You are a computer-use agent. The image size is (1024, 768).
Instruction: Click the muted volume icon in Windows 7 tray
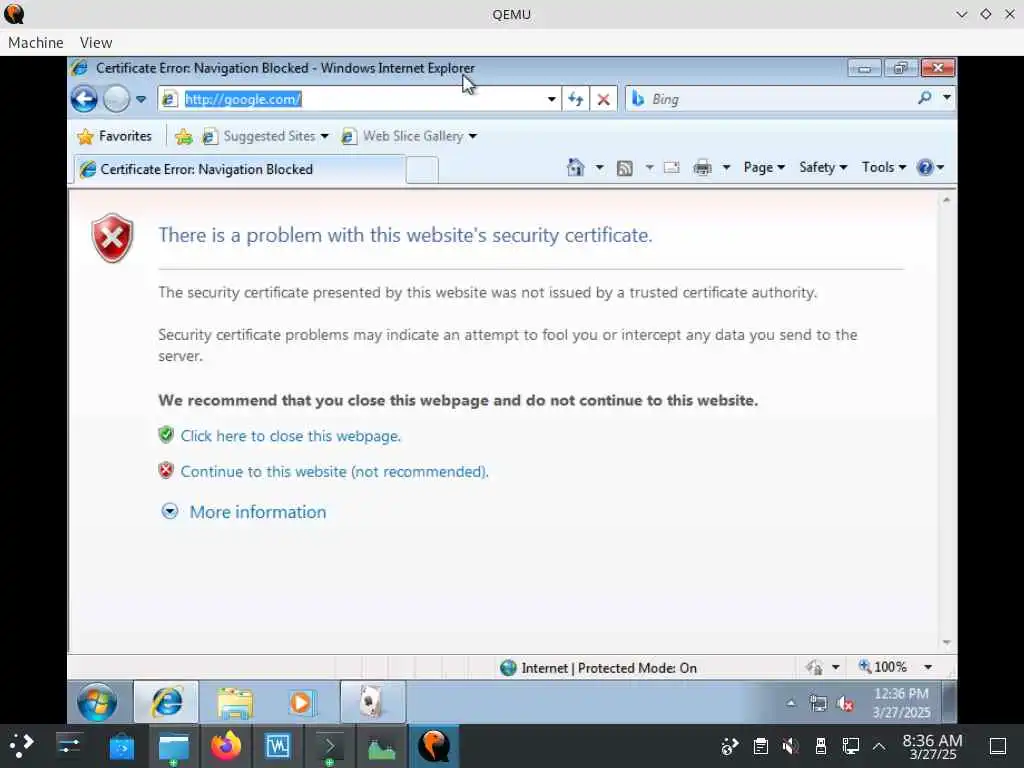point(846,704)
